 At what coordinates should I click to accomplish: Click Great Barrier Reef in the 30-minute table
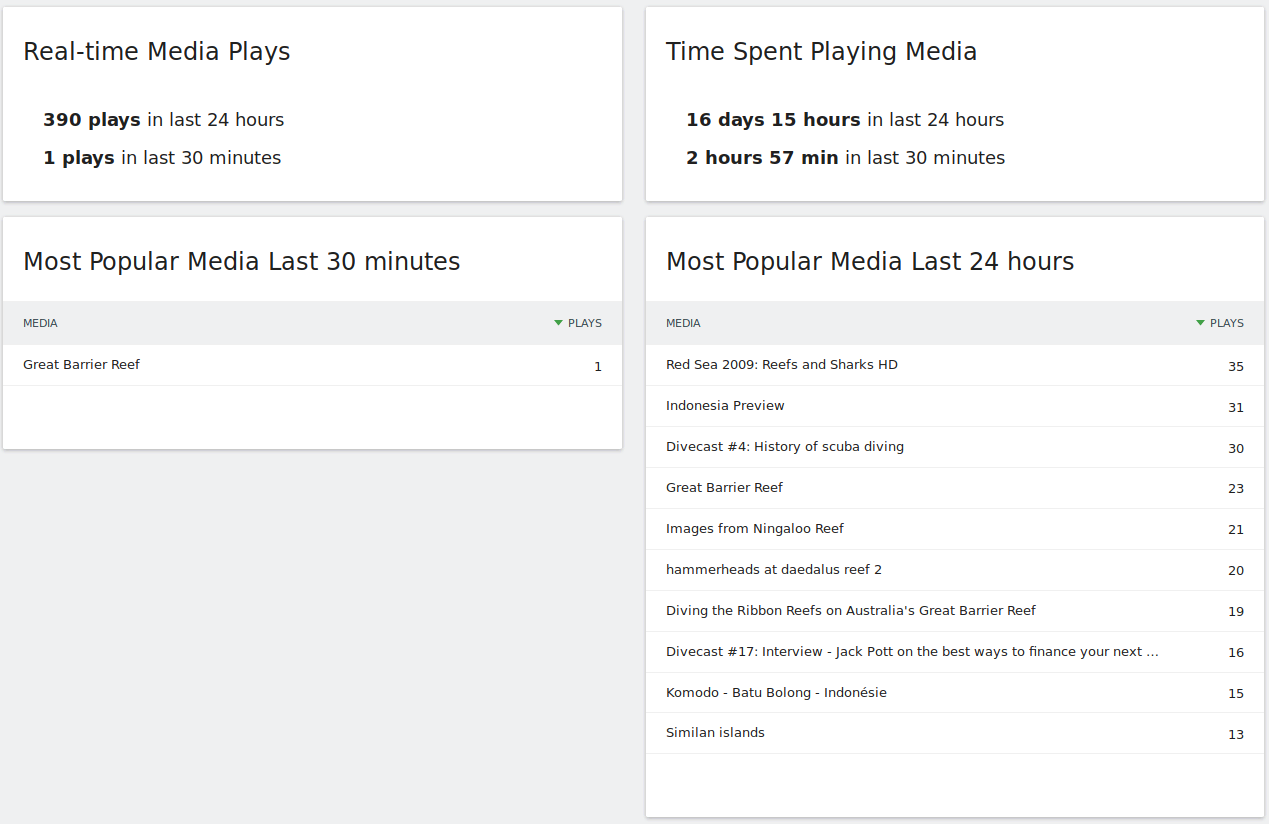point(81,365)
